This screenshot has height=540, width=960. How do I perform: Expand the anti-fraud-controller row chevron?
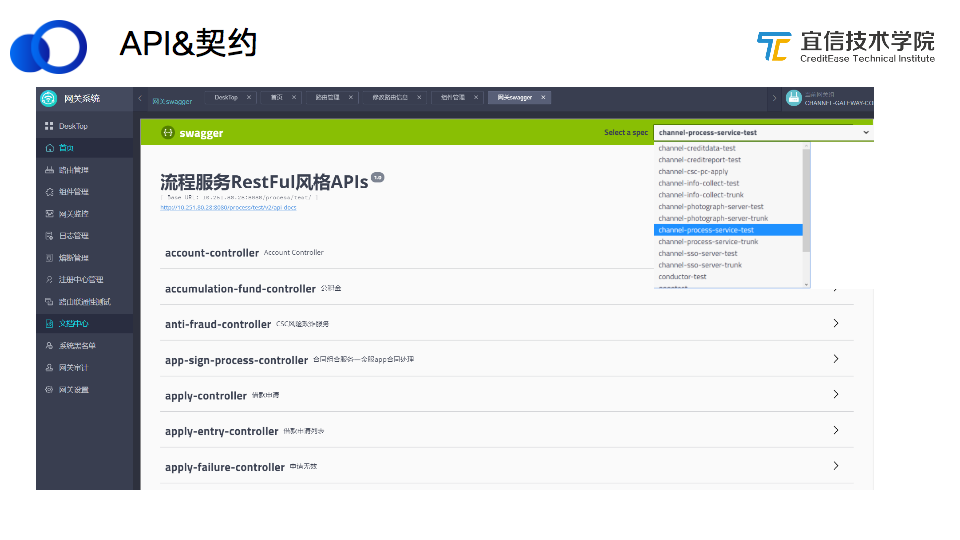836,323
